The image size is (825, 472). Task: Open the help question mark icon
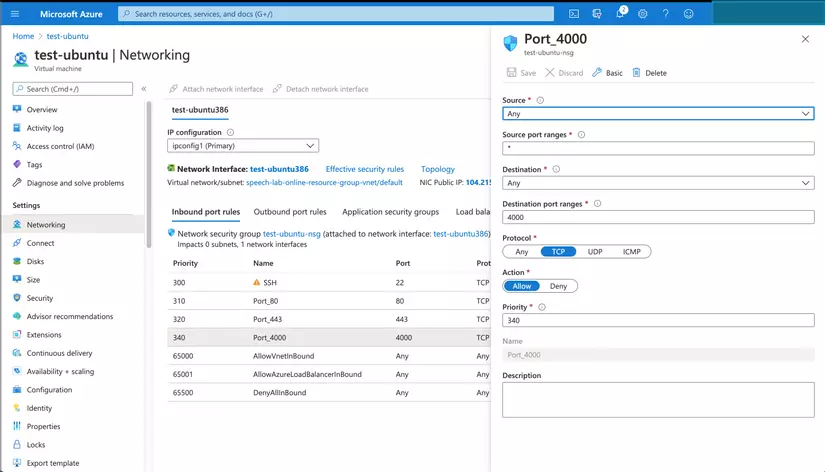click(666, 14)
